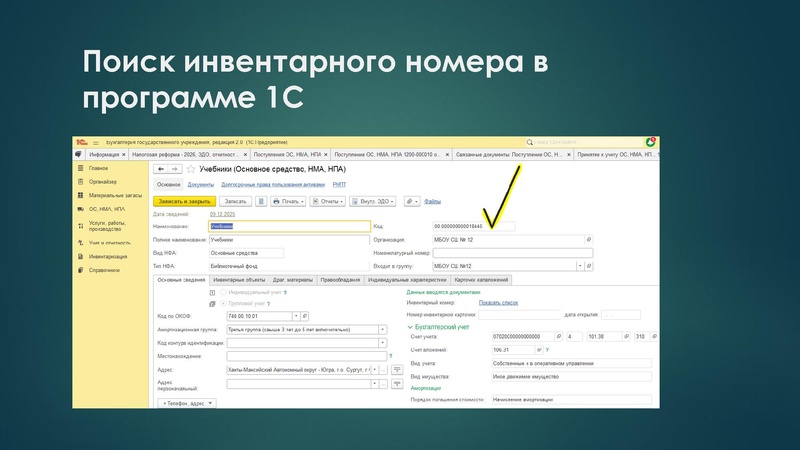The width and height of the screenshot is (800, 450).
Task: Expand the Входит в группу dropdown arrow
Action: [580, 266]
